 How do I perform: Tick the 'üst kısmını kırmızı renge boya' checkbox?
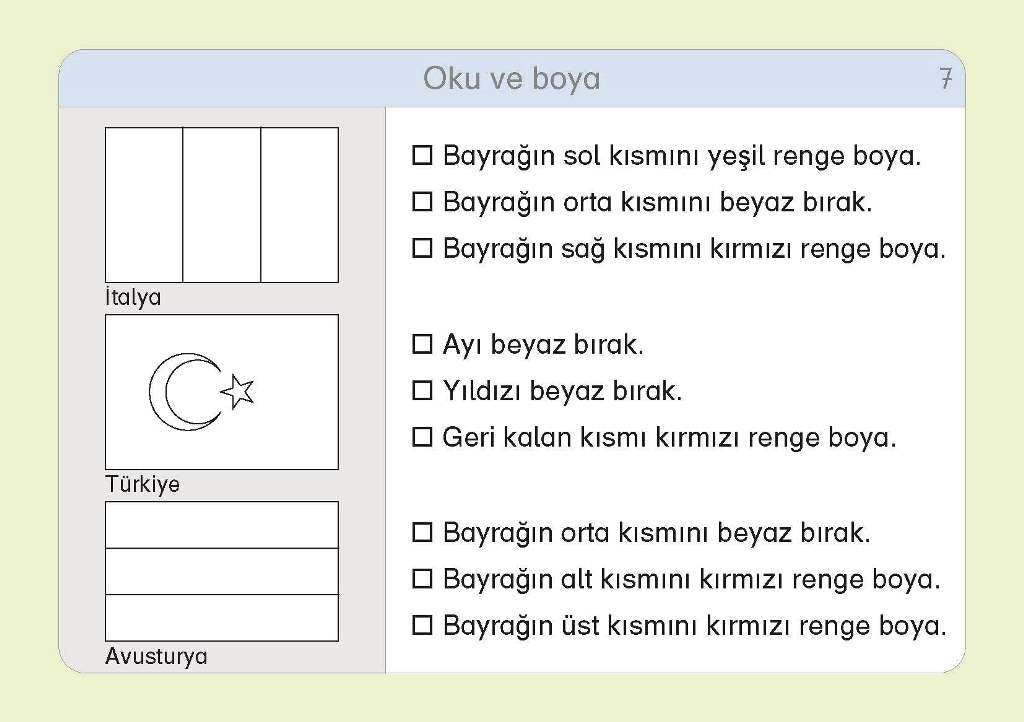tap(422, 626)
